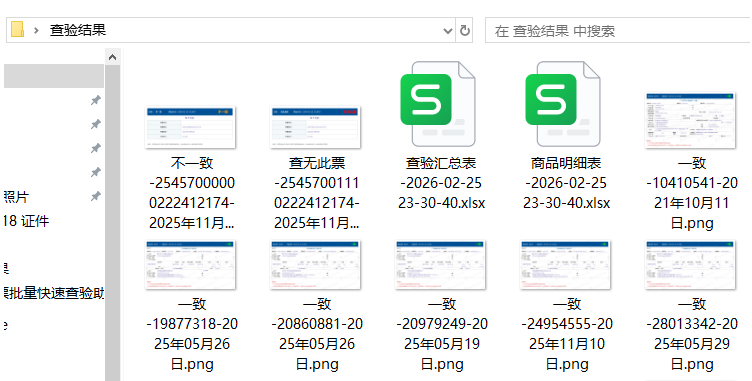Screen dimensions: 752x381
Task: Select the 一致-24954555 file name label
Action: pos(567,334)
